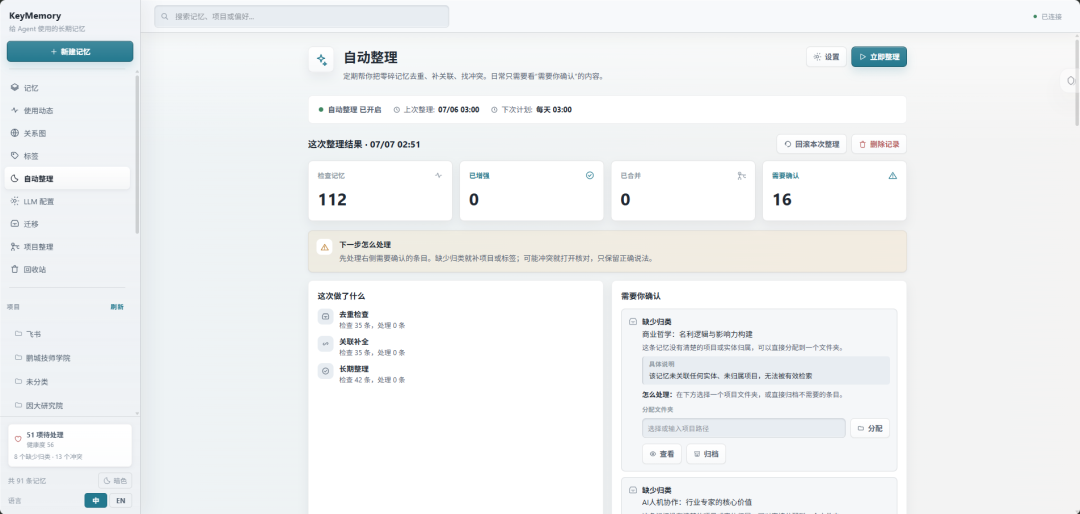The image size is (1080, 514).
Task: Open LLM 配置 settings page
Action: click(x=67, y=201)
